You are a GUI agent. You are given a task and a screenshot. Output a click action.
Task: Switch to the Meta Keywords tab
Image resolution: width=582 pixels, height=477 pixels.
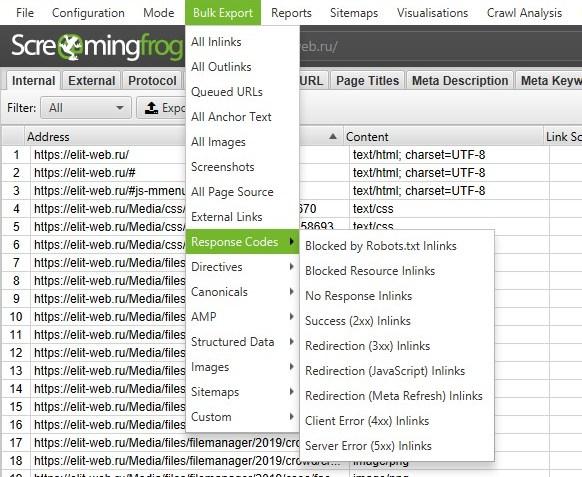(549, 81)
